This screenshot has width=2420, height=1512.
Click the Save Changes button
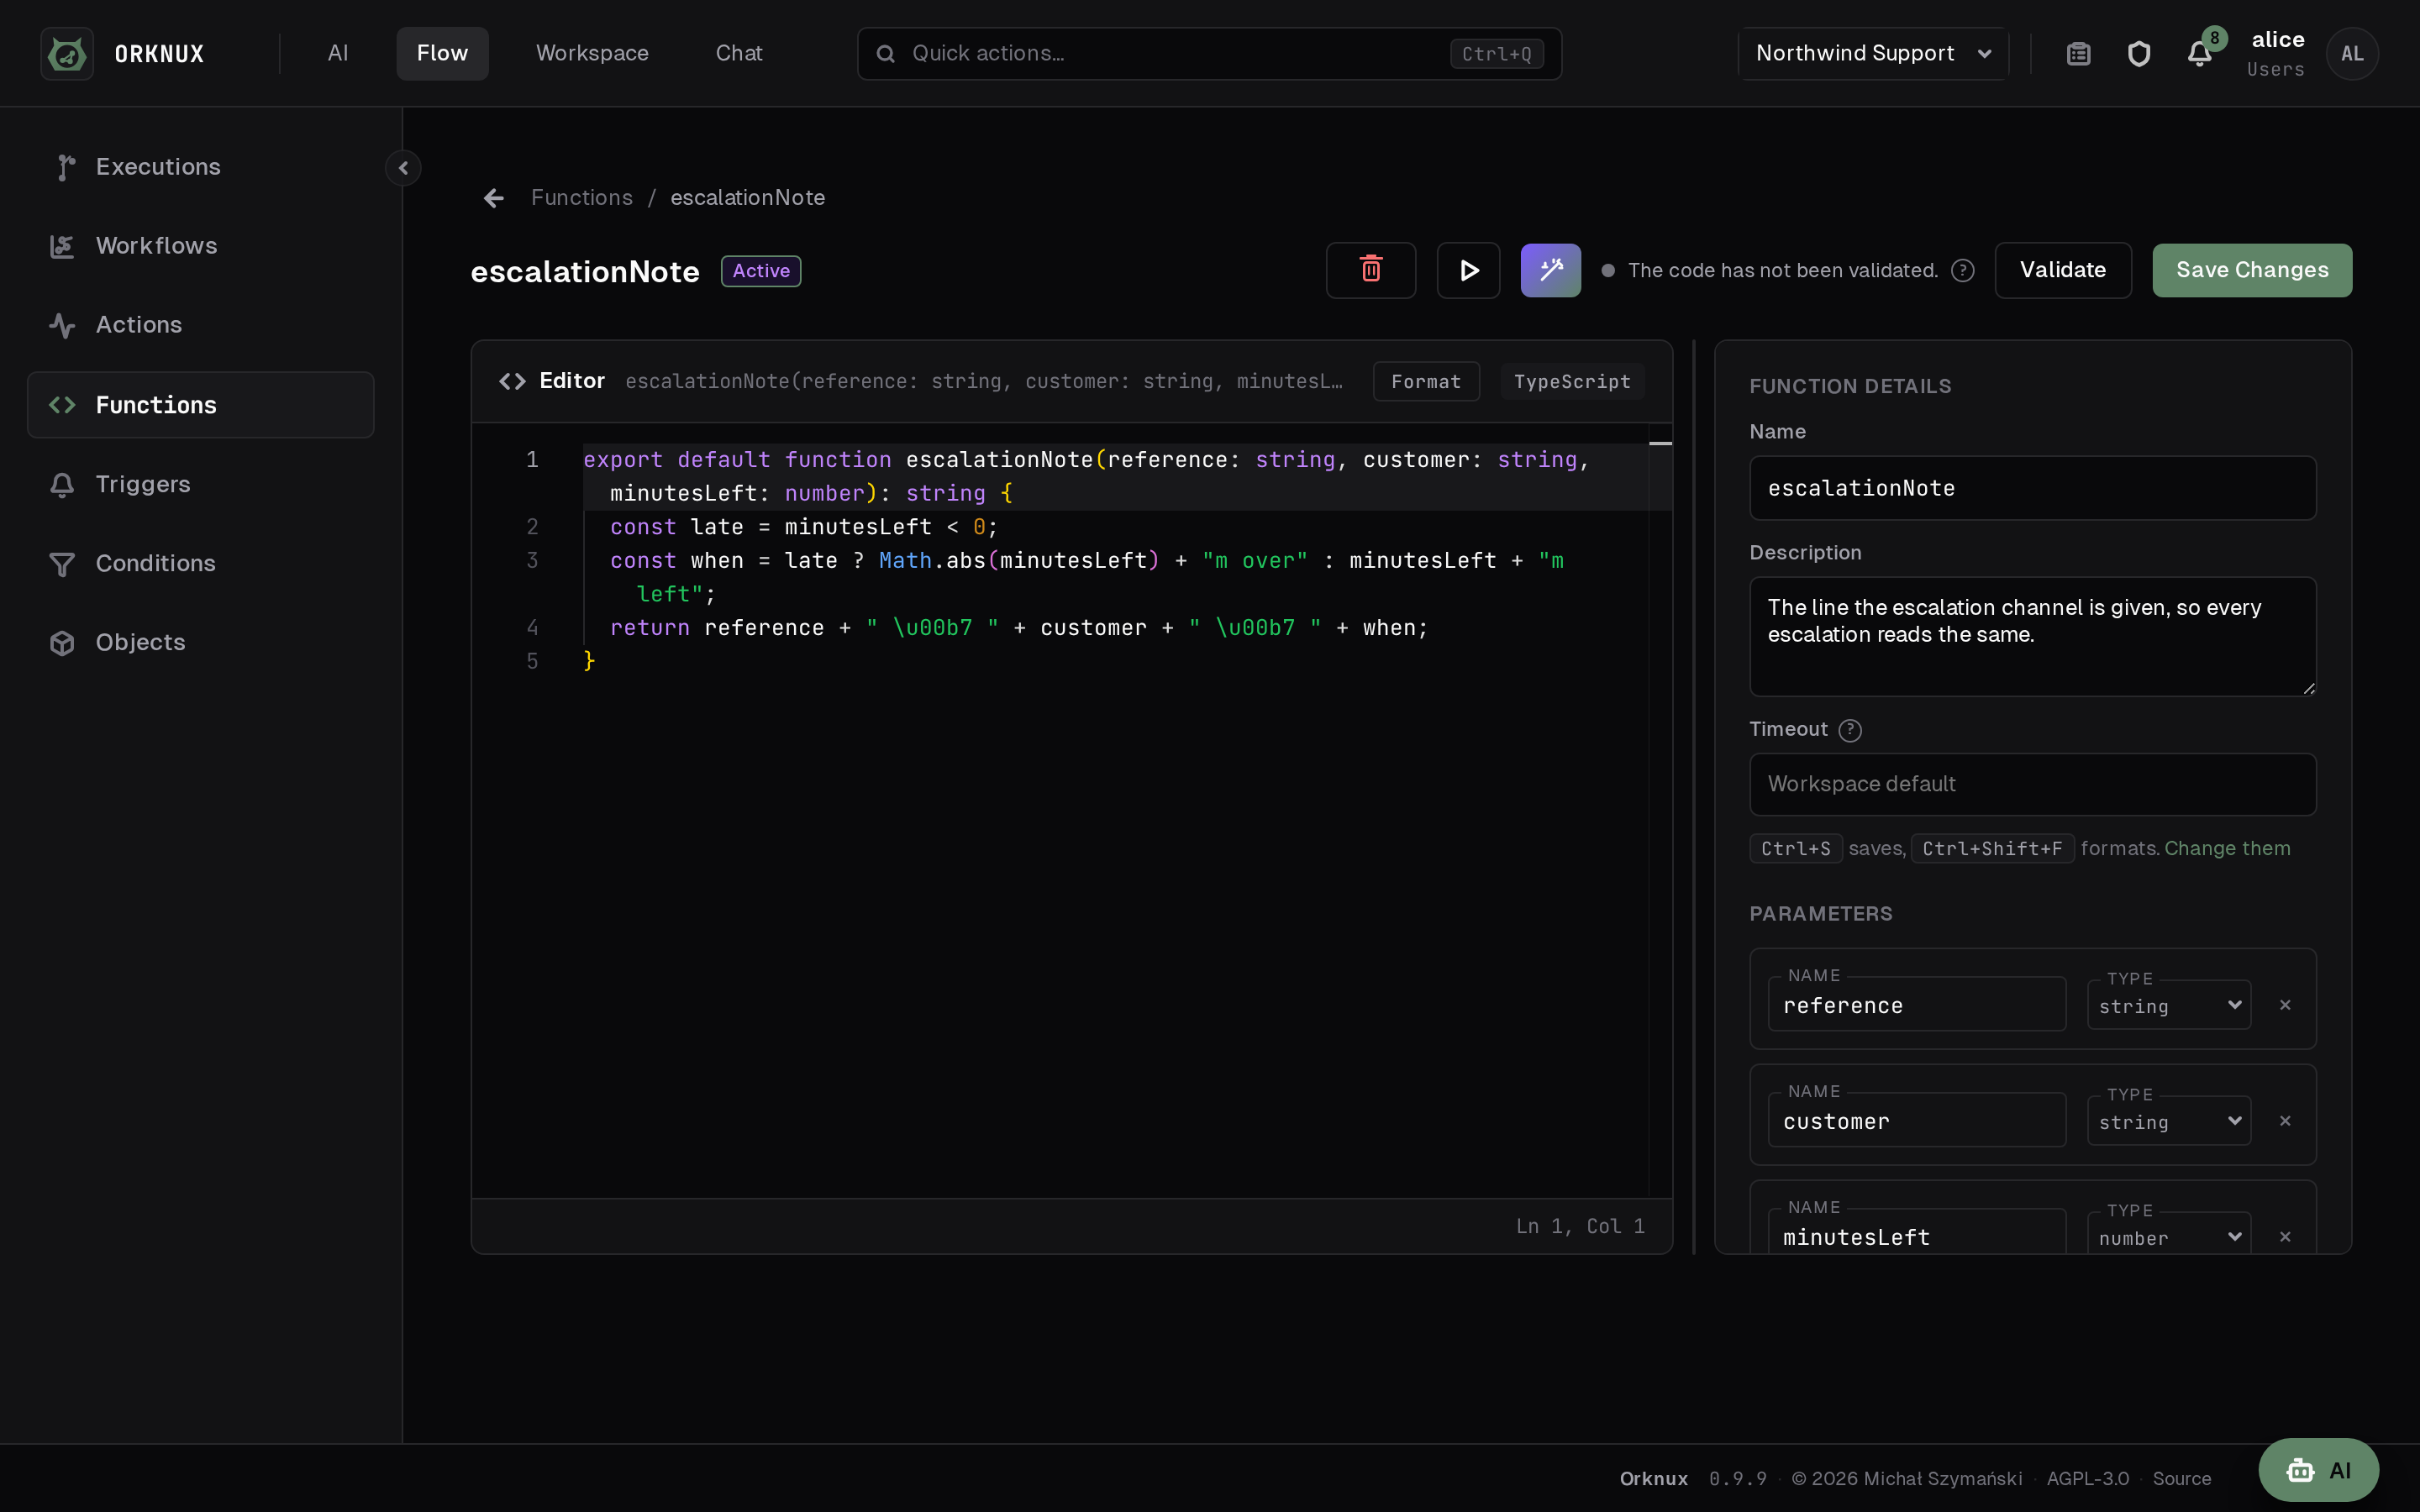2252,270
